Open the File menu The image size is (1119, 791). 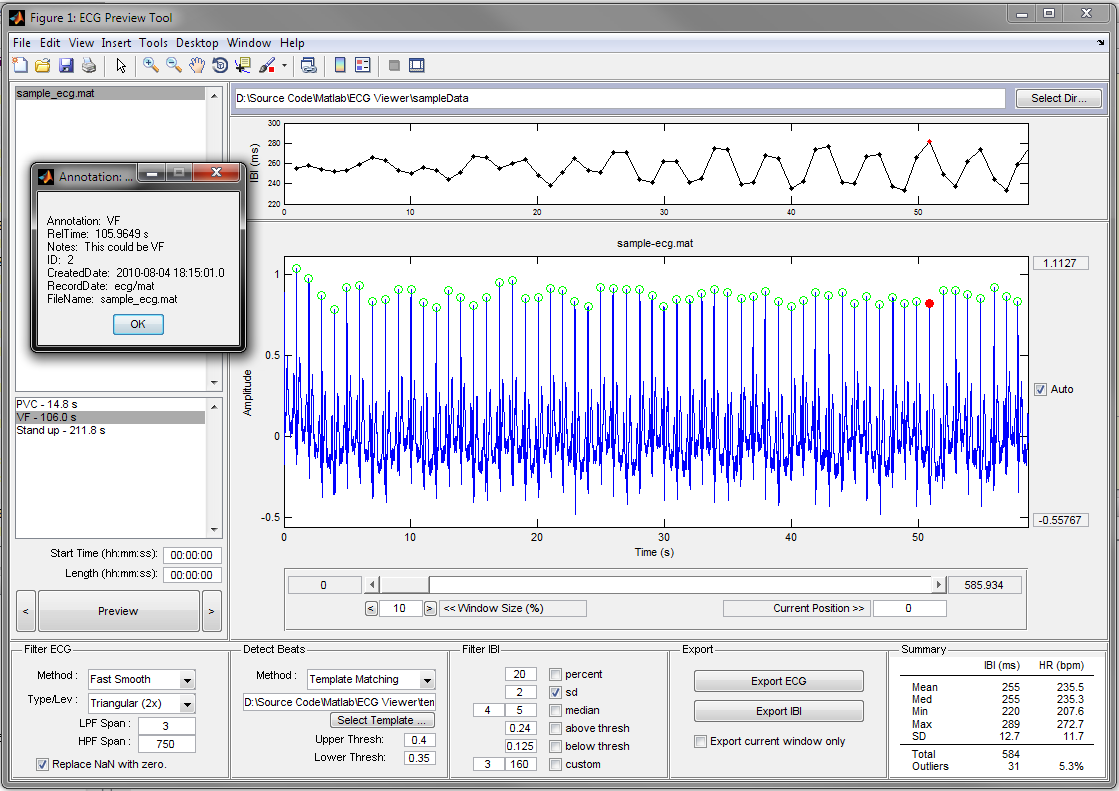tap(21, 43)
